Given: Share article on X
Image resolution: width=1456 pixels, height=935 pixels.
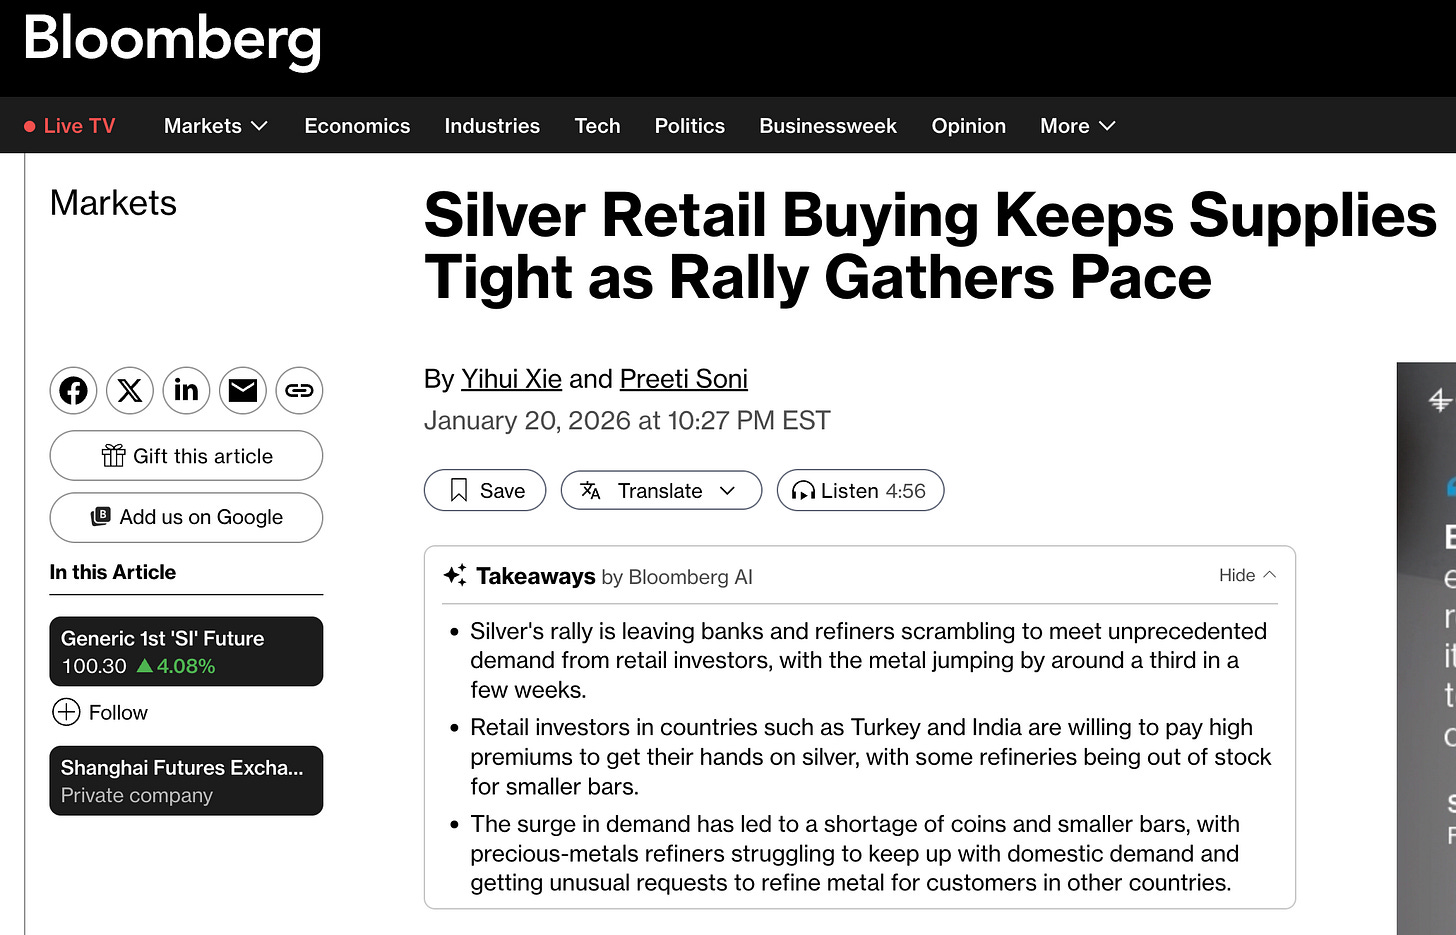Looking at the screenshot, I should pyautogui.click(x=129, y=390).
